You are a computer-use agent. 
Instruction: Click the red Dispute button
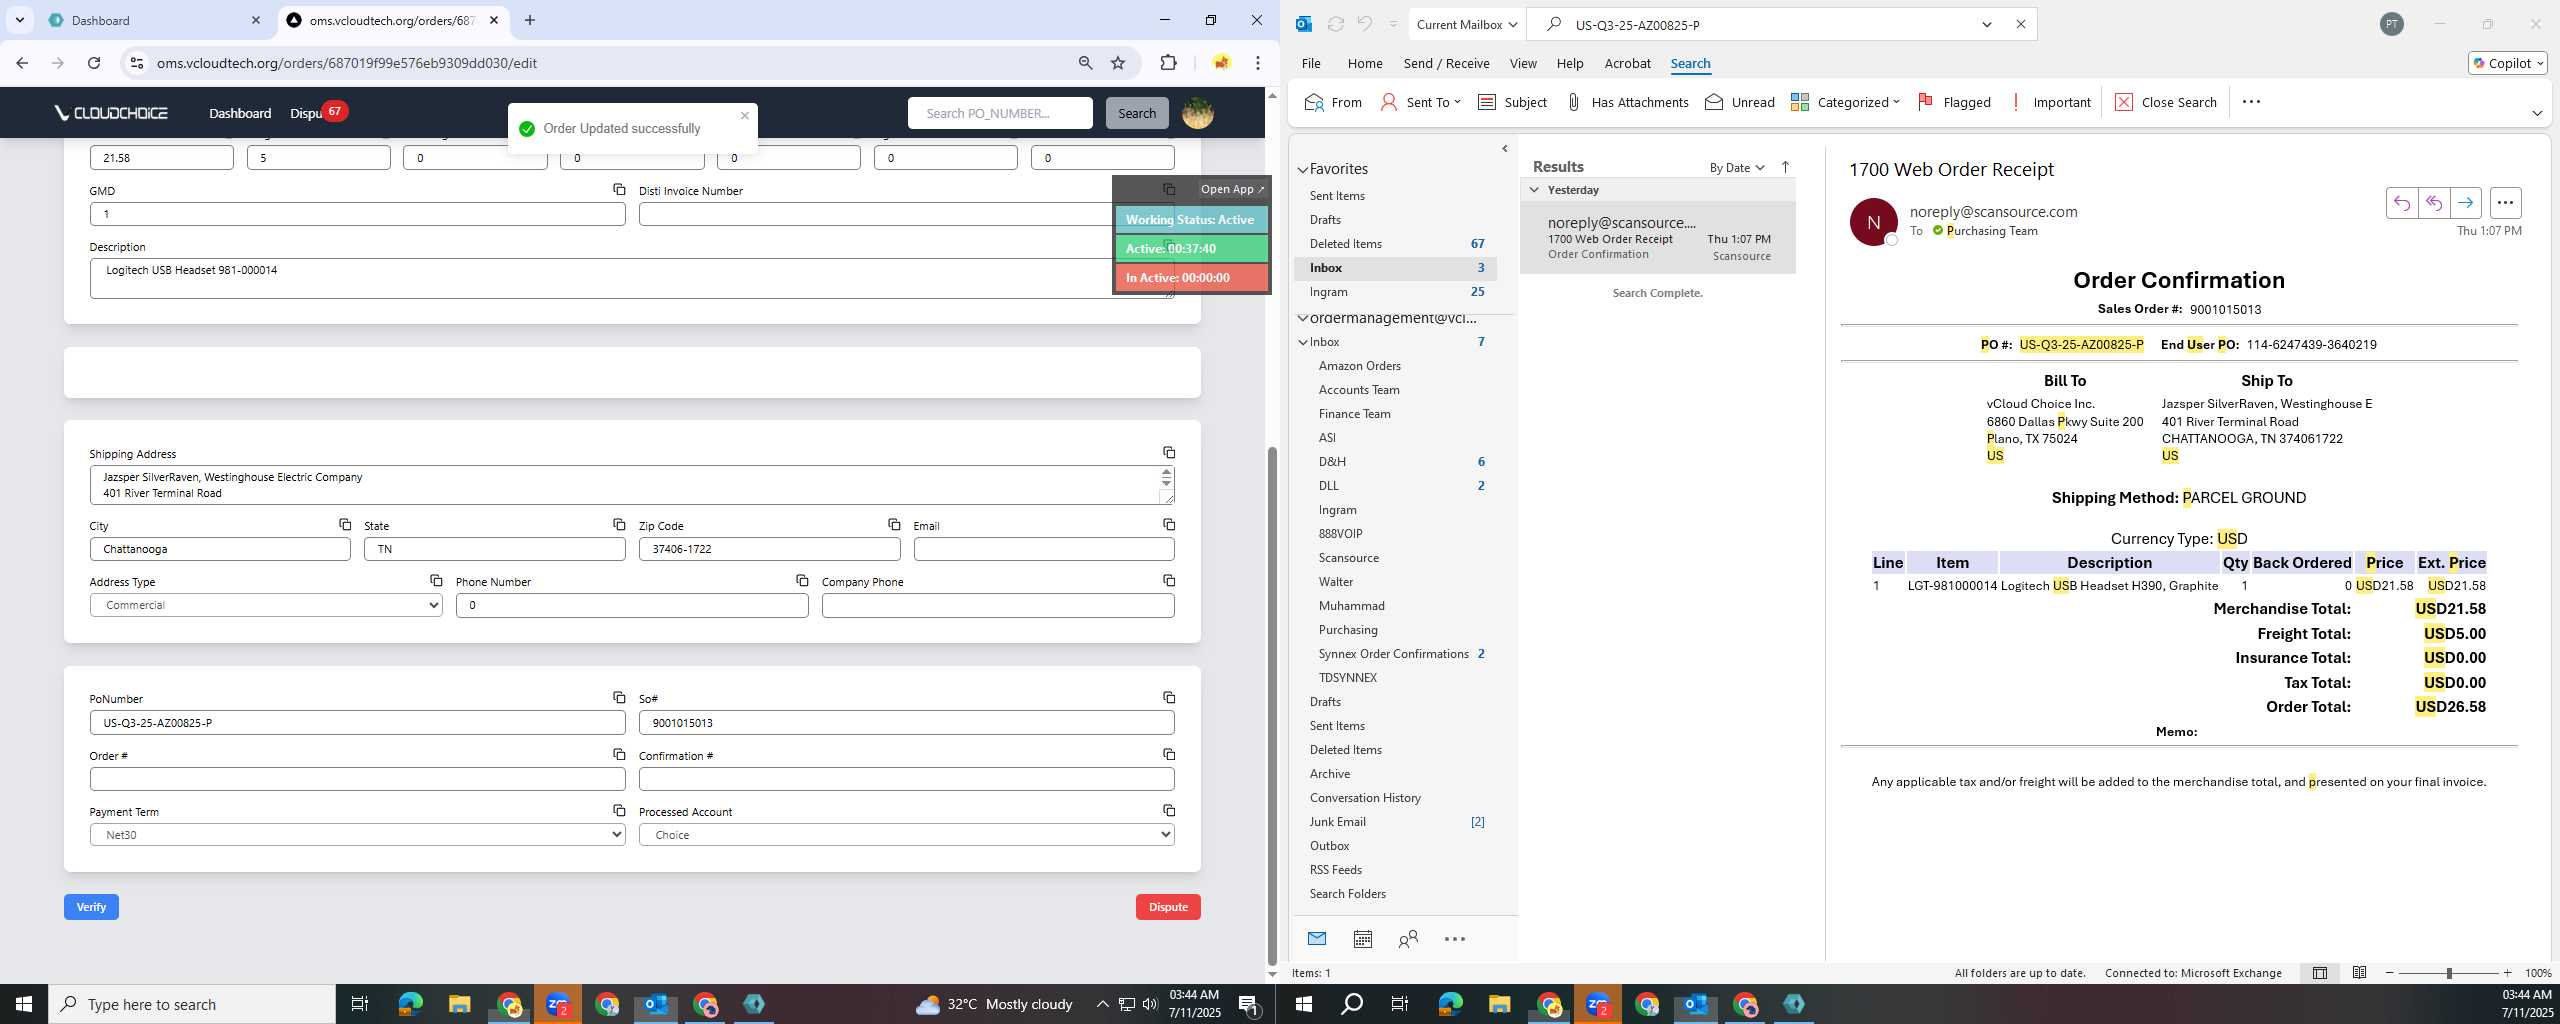click(x=1168, y=907)
